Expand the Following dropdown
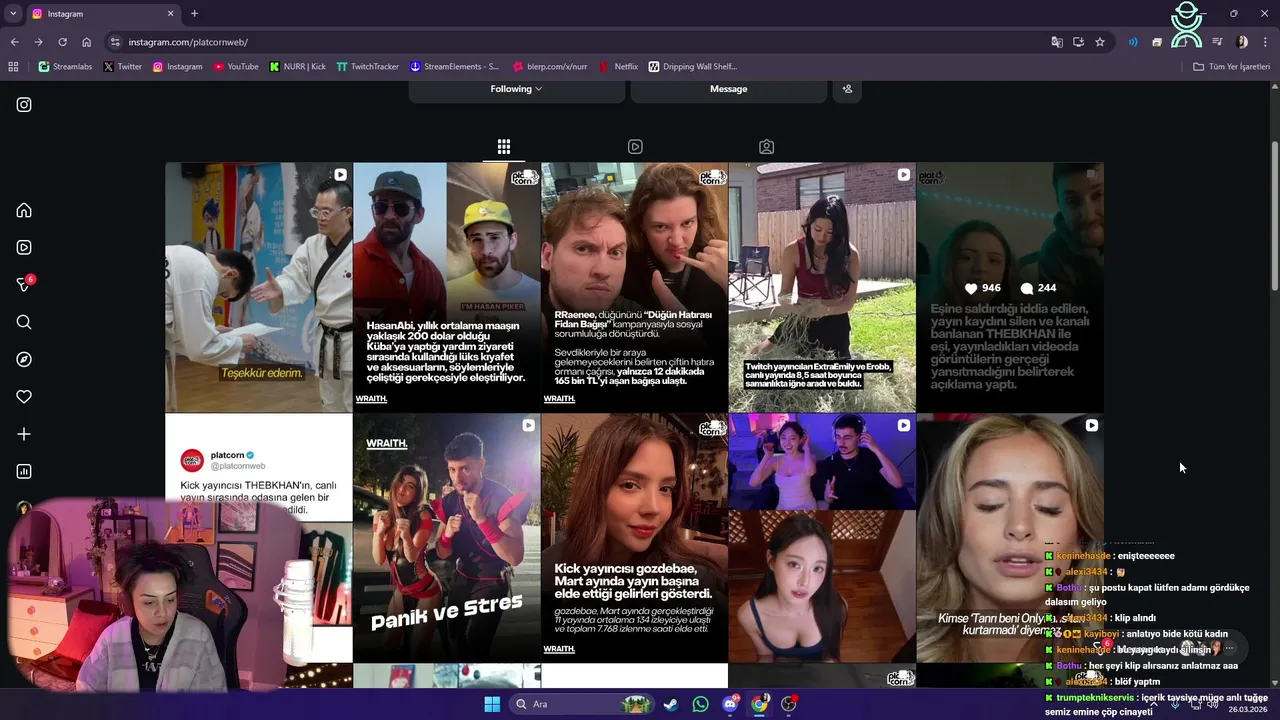 tap(517, 89)
